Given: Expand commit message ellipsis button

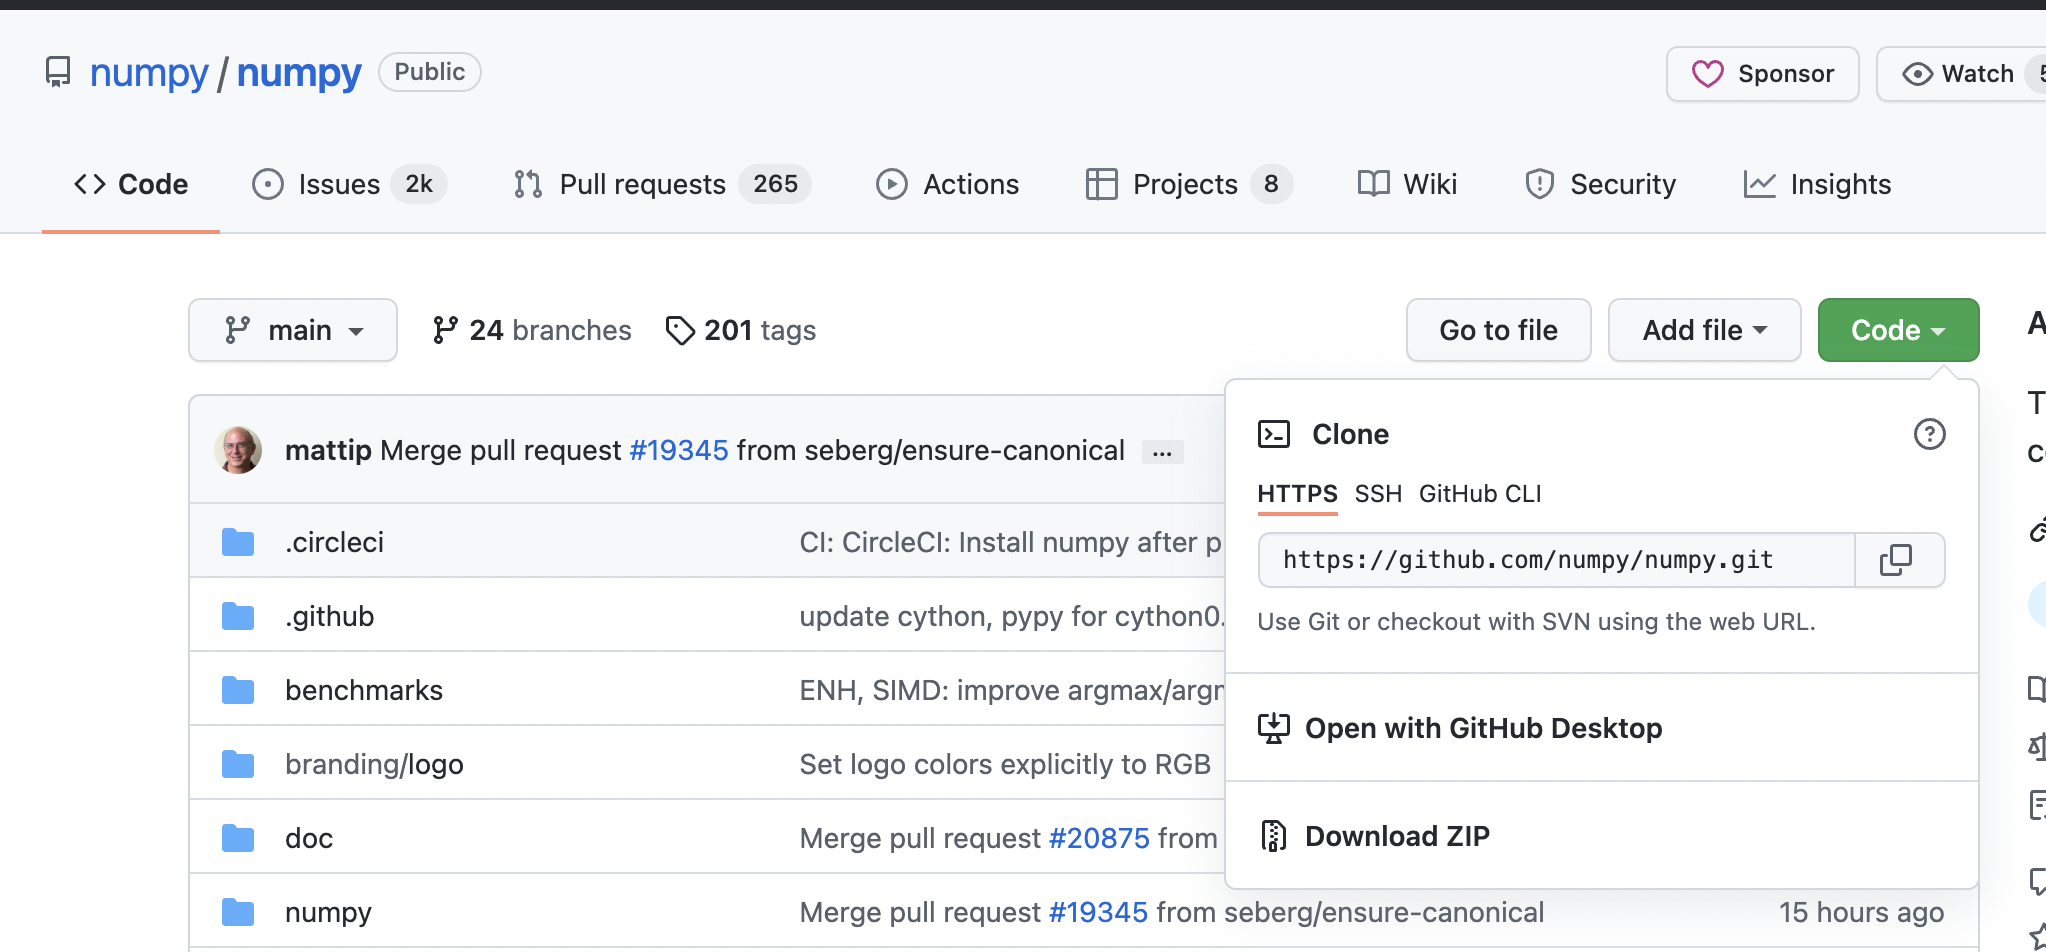Looking at the screenshot, I should [1162, 452].
